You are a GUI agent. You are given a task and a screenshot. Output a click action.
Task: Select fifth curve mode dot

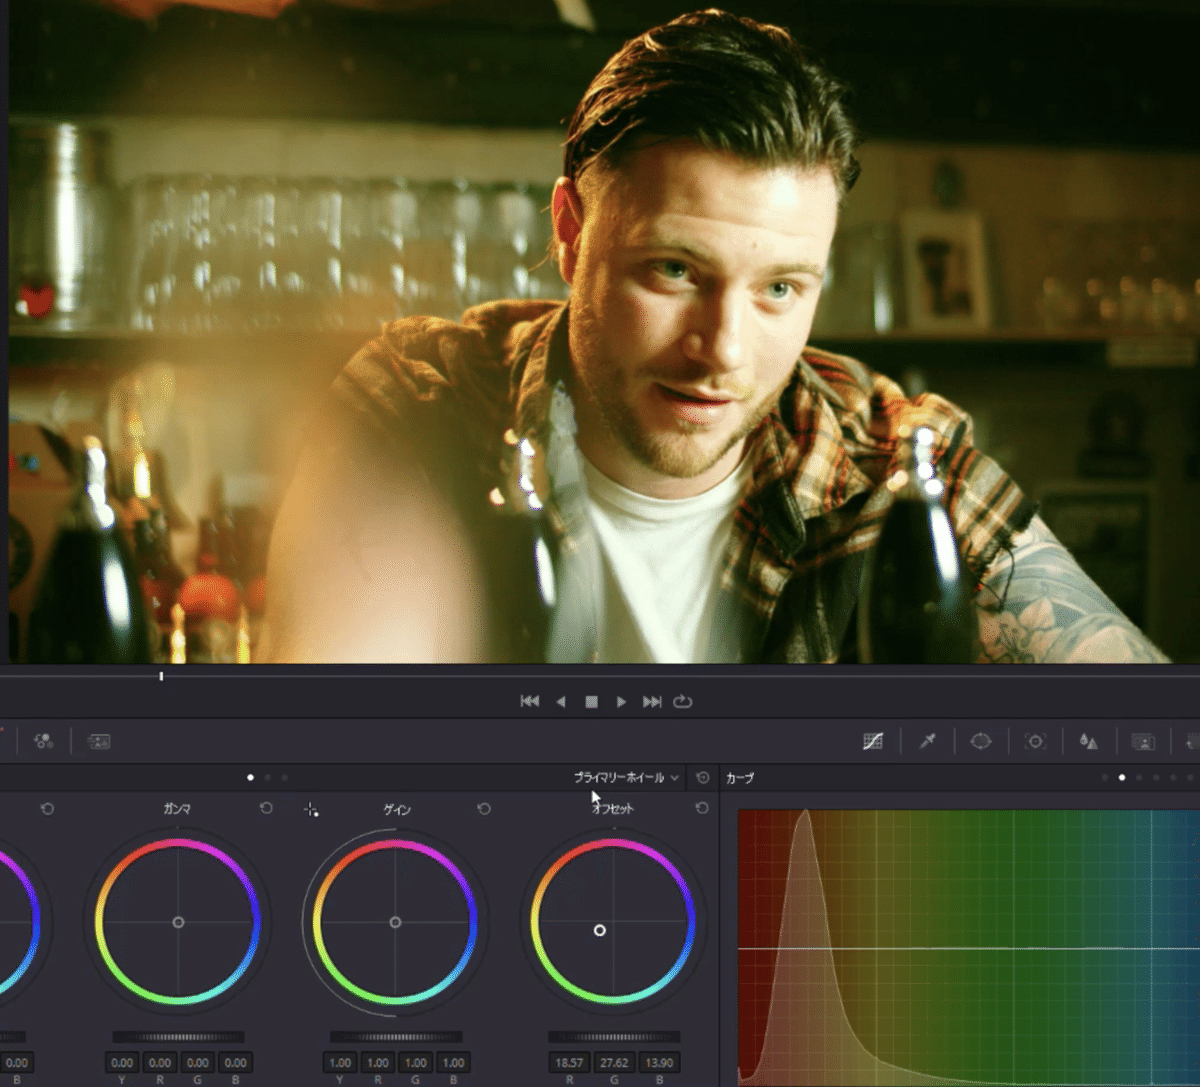(1173, 777)
